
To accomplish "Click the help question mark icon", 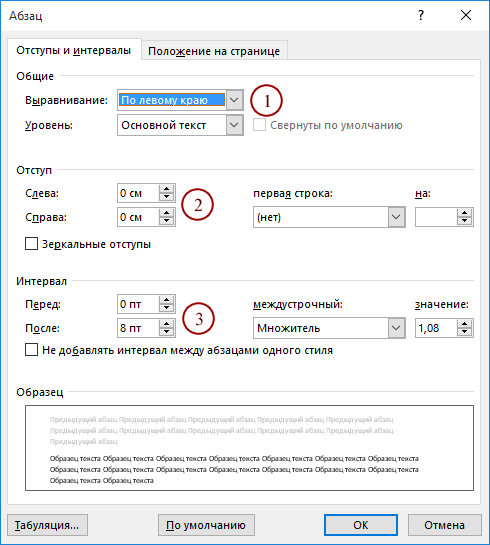I will (421, 15).
